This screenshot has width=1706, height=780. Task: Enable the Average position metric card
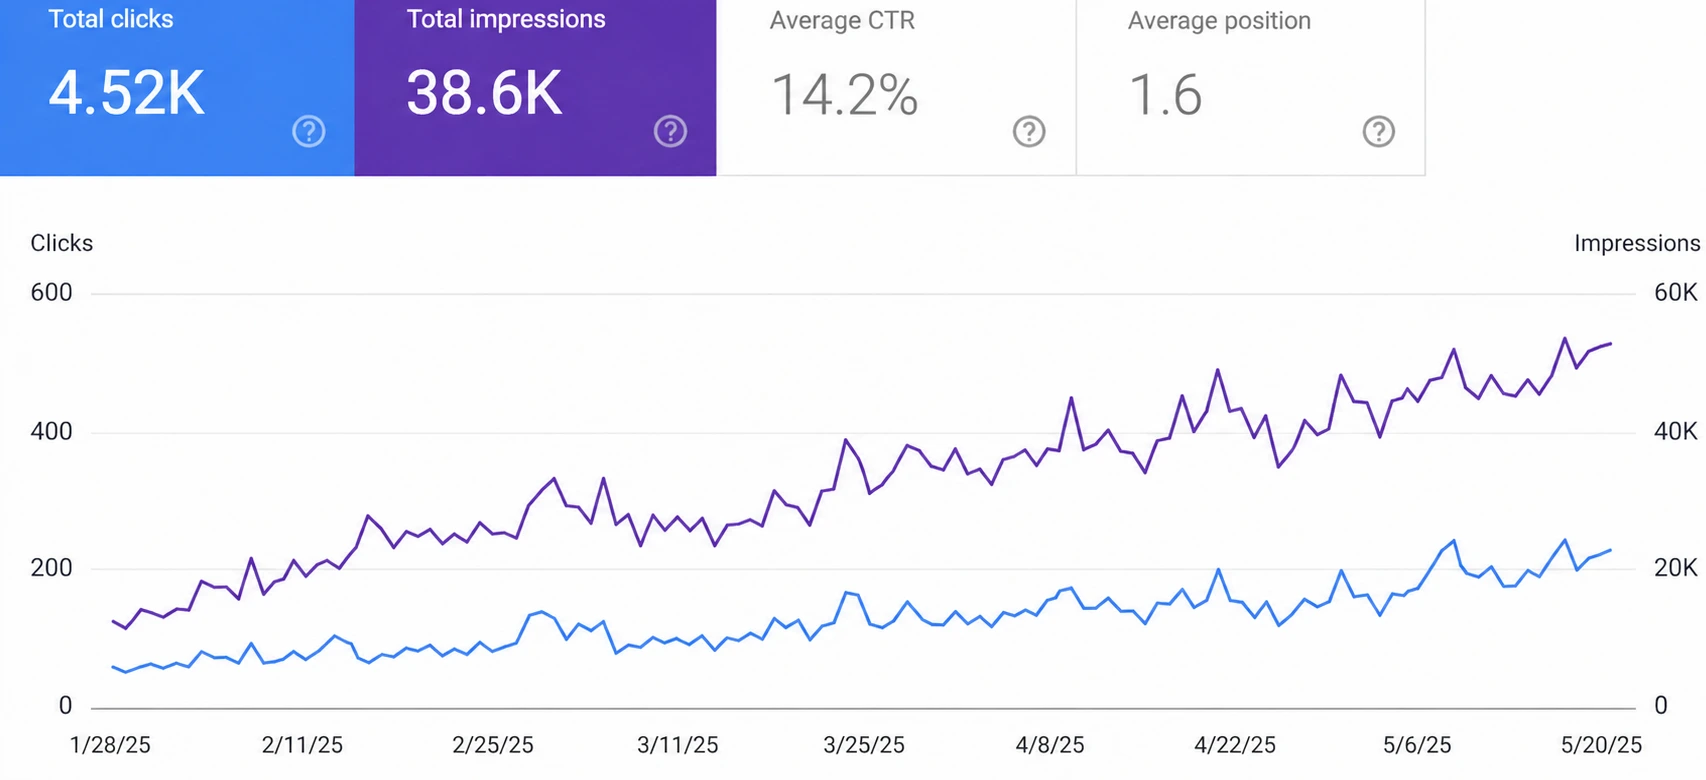1251,88
